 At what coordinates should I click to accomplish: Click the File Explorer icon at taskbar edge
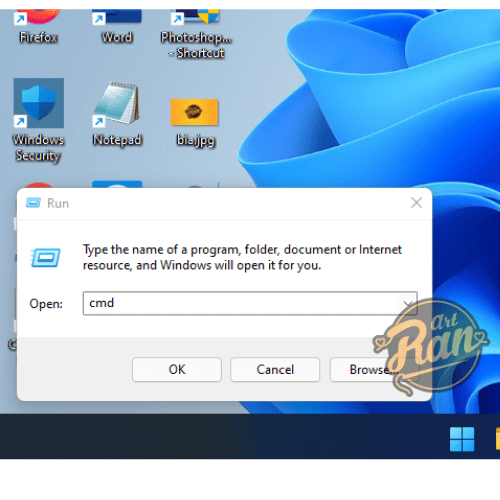[x=497, y=439]
